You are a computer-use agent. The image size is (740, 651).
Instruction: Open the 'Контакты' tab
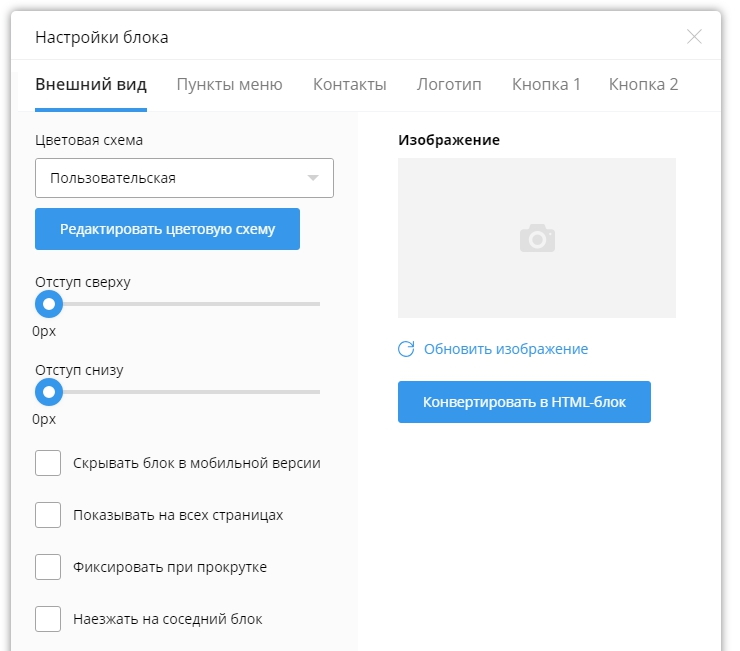click(x=350, y=84)
